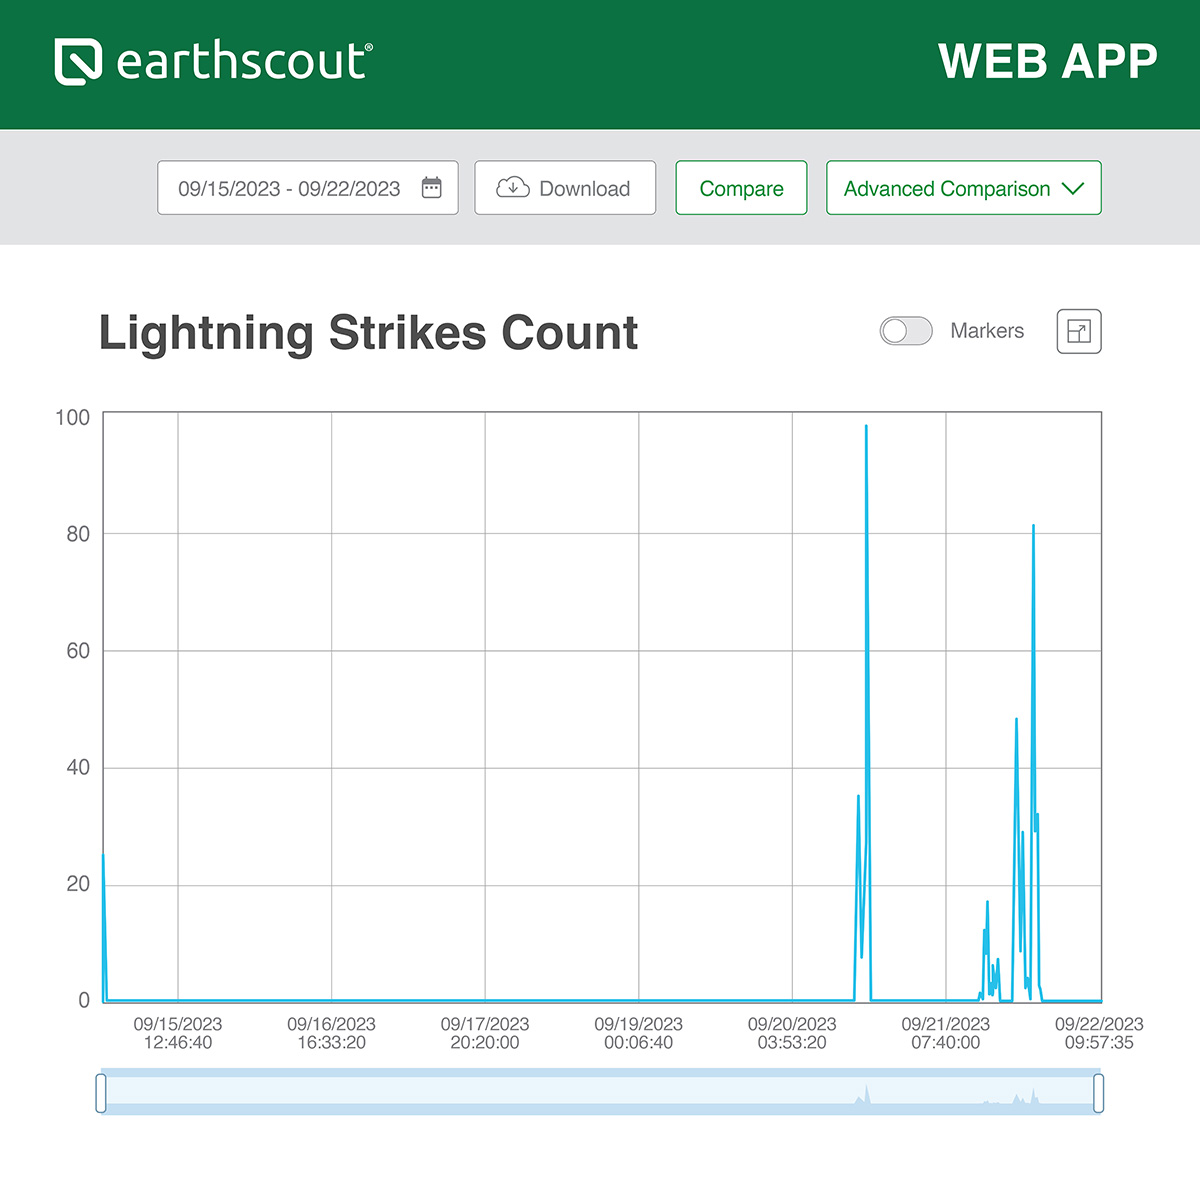
Task: Click the earthscout logo icon
Action: 78,62
